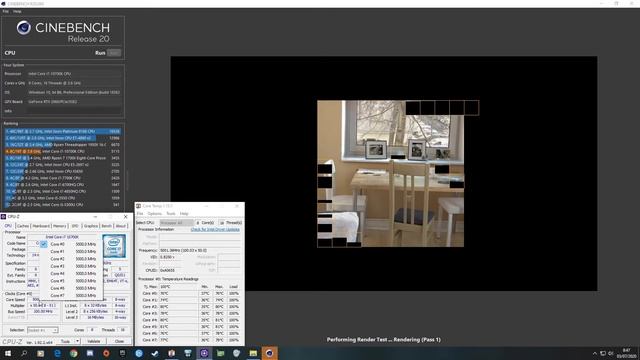Show hidden system tray icons
640x360 pixels.
coord(594,353)
